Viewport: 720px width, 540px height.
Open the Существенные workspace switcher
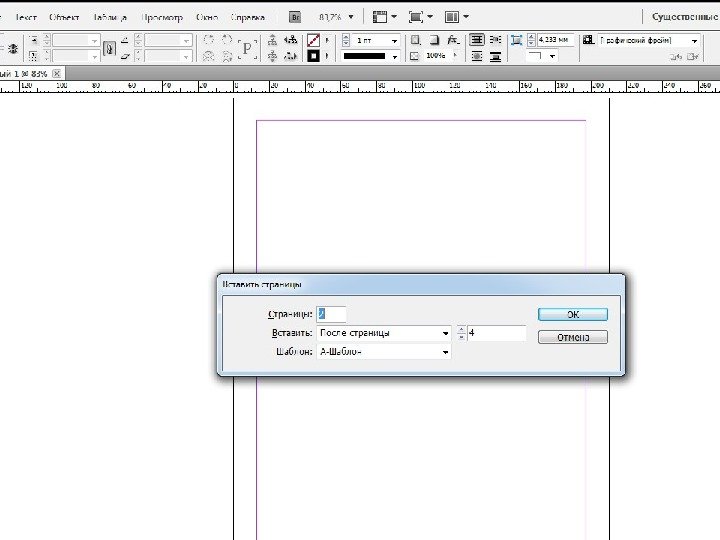685,17
